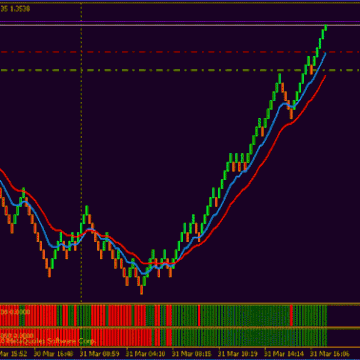Click the MetaQuotes Software Corp. copyright text

click(48, 341)
